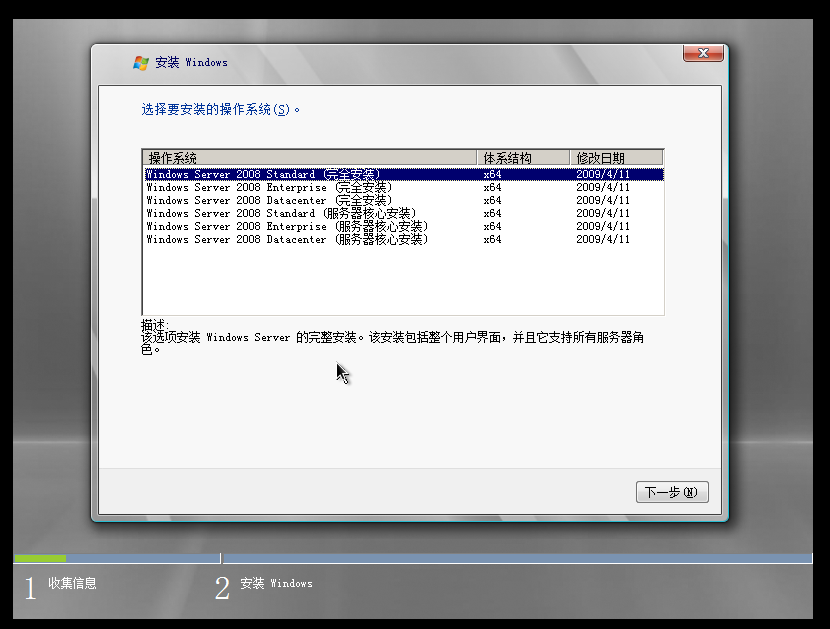Click 2009/4/11 date in Datacenter (服务器核心安装) row
830x629 pixels.
602,239
